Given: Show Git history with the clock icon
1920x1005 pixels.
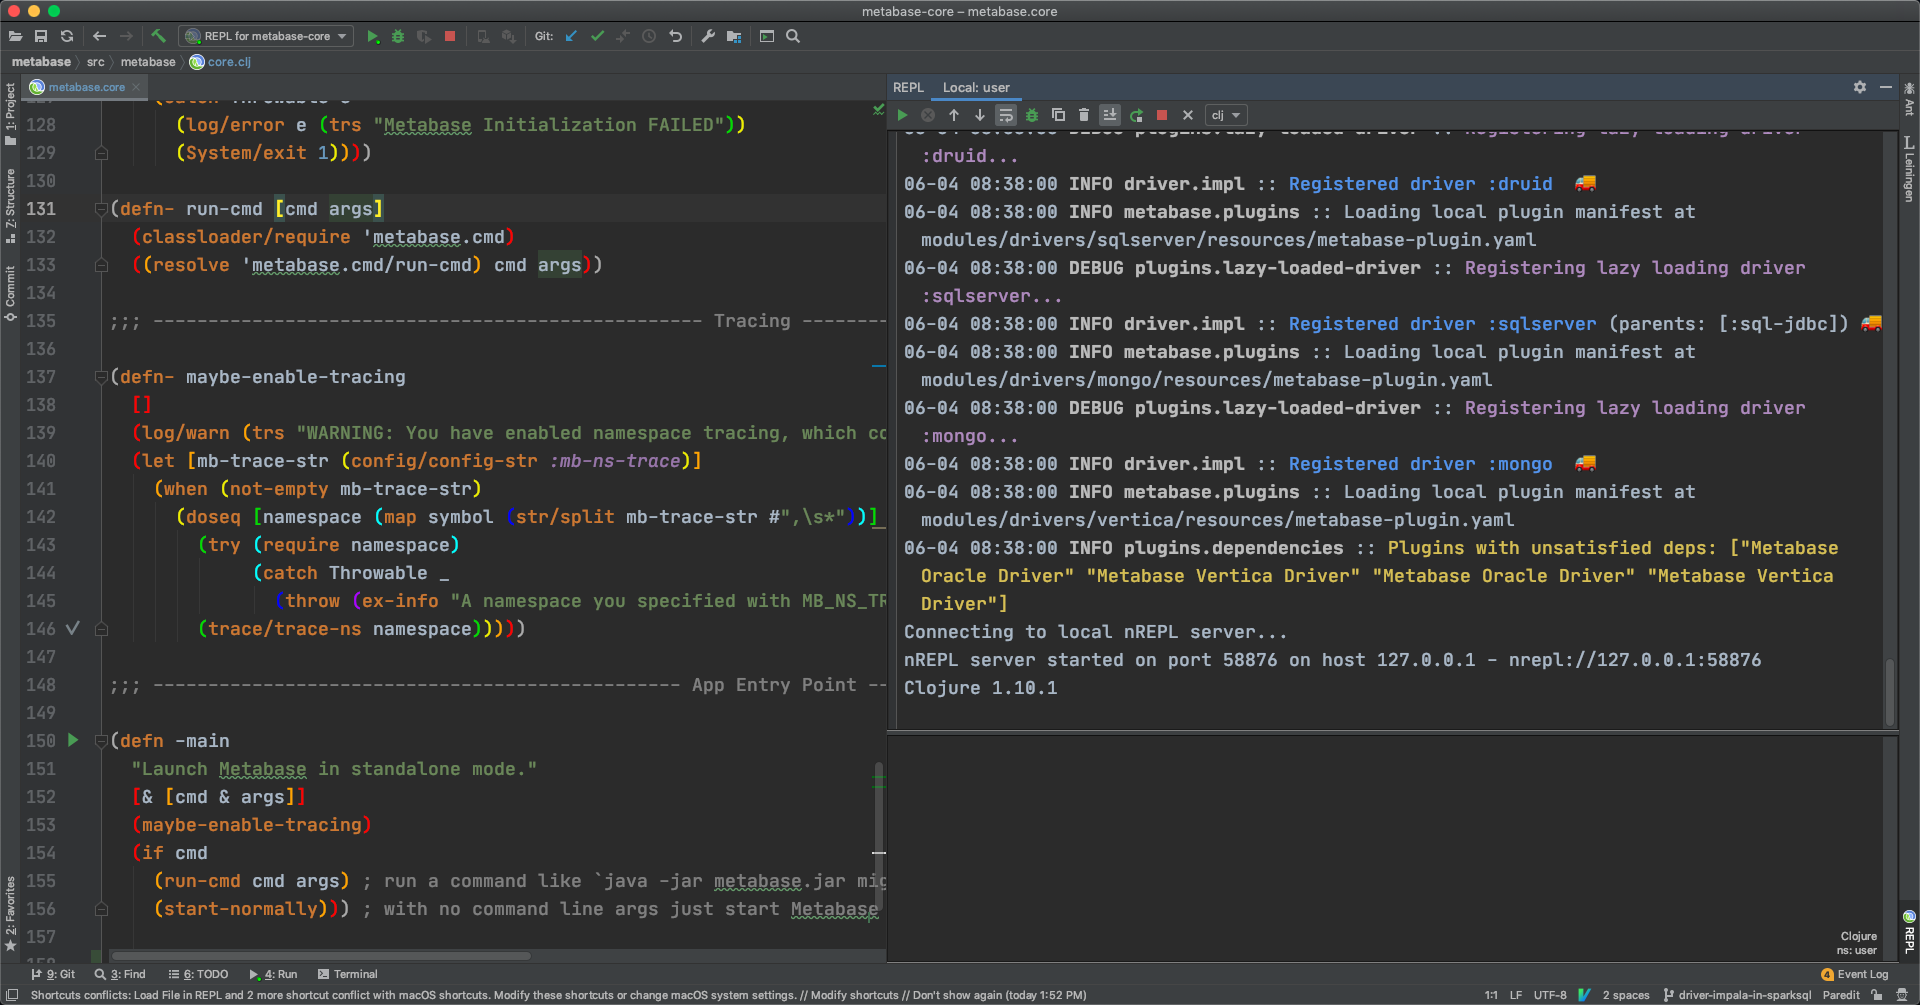Looking at the screenshot, I should [649, 36].
